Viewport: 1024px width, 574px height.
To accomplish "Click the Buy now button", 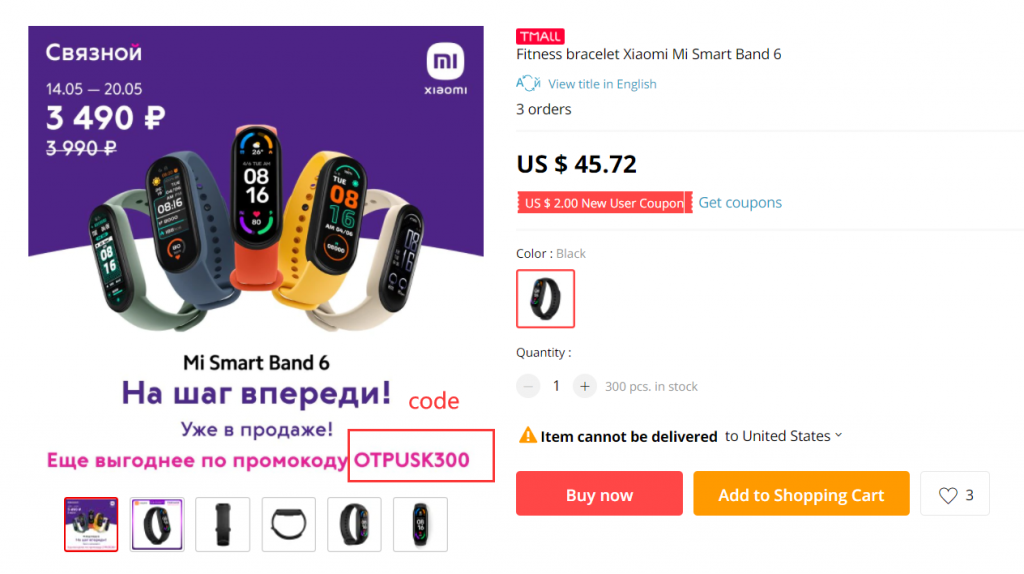I will [x=600, y=494].
